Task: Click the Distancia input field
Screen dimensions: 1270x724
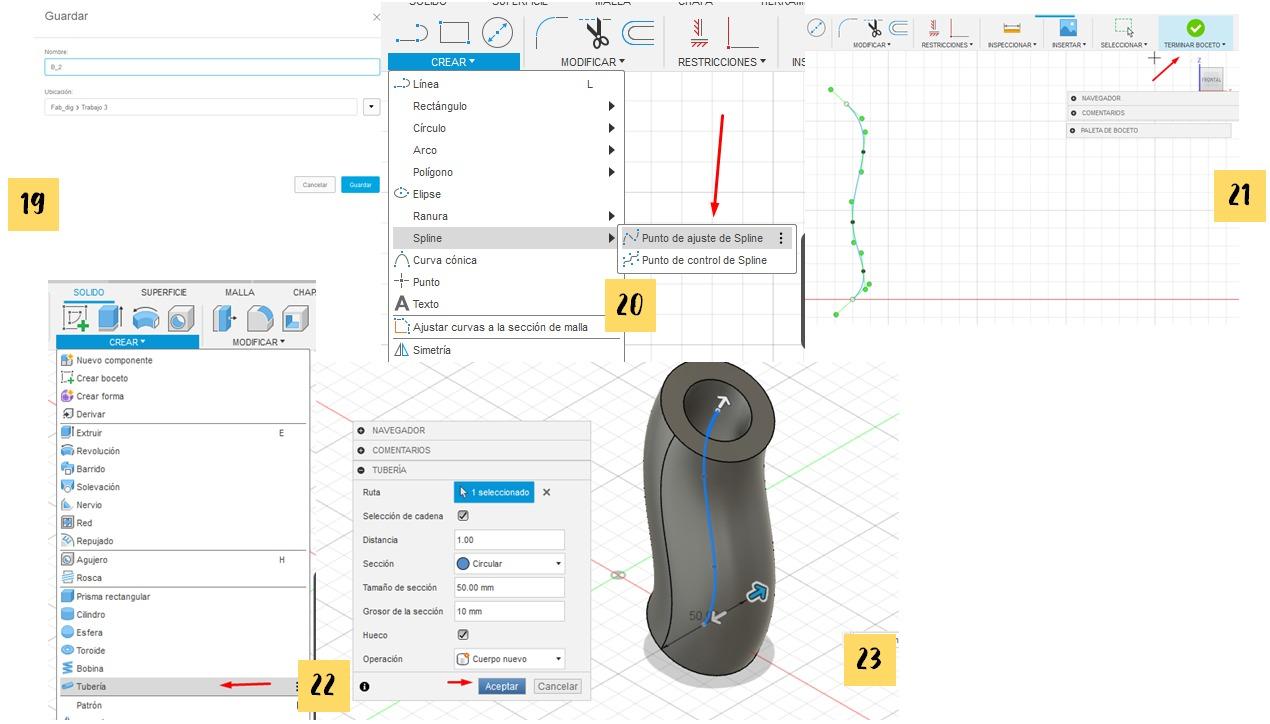Action: point(509,540)
